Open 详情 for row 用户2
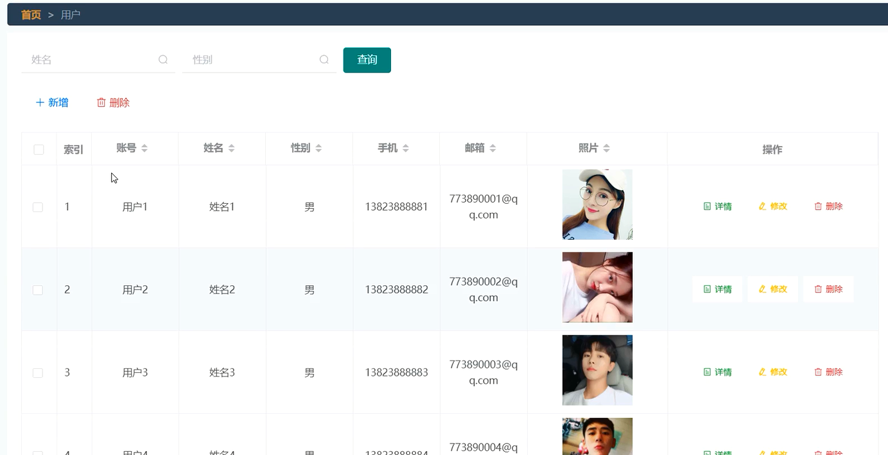The width and height of the screenshot is (888, 455). pyautogui.click(x=718, y=289)
